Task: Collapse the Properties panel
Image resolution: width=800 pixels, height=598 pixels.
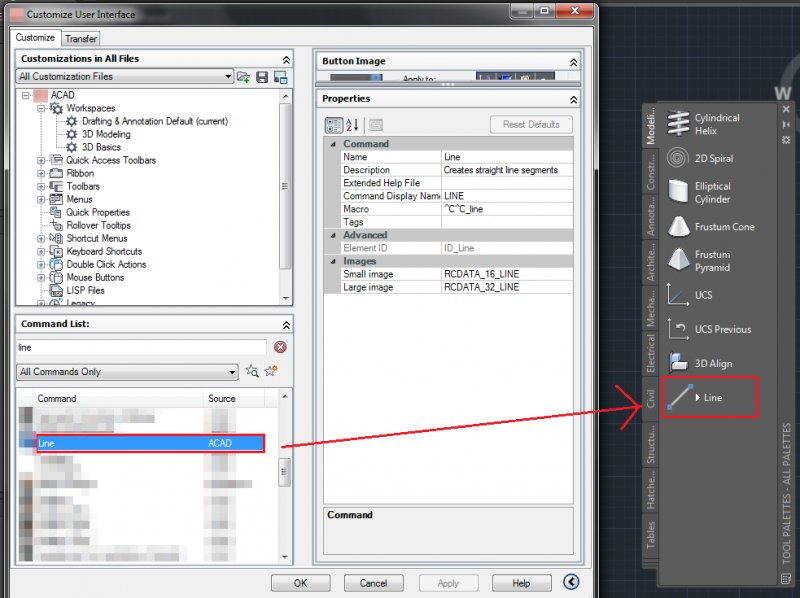Action: (x=573, y=100)
